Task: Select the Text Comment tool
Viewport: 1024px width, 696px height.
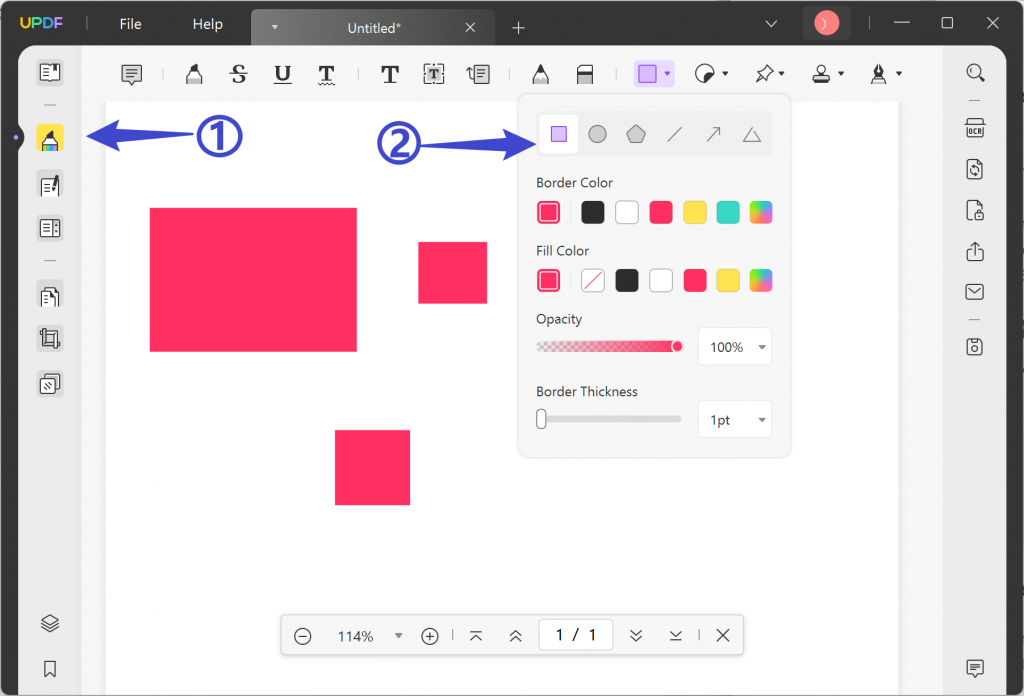Action: (x=389, y=73)
